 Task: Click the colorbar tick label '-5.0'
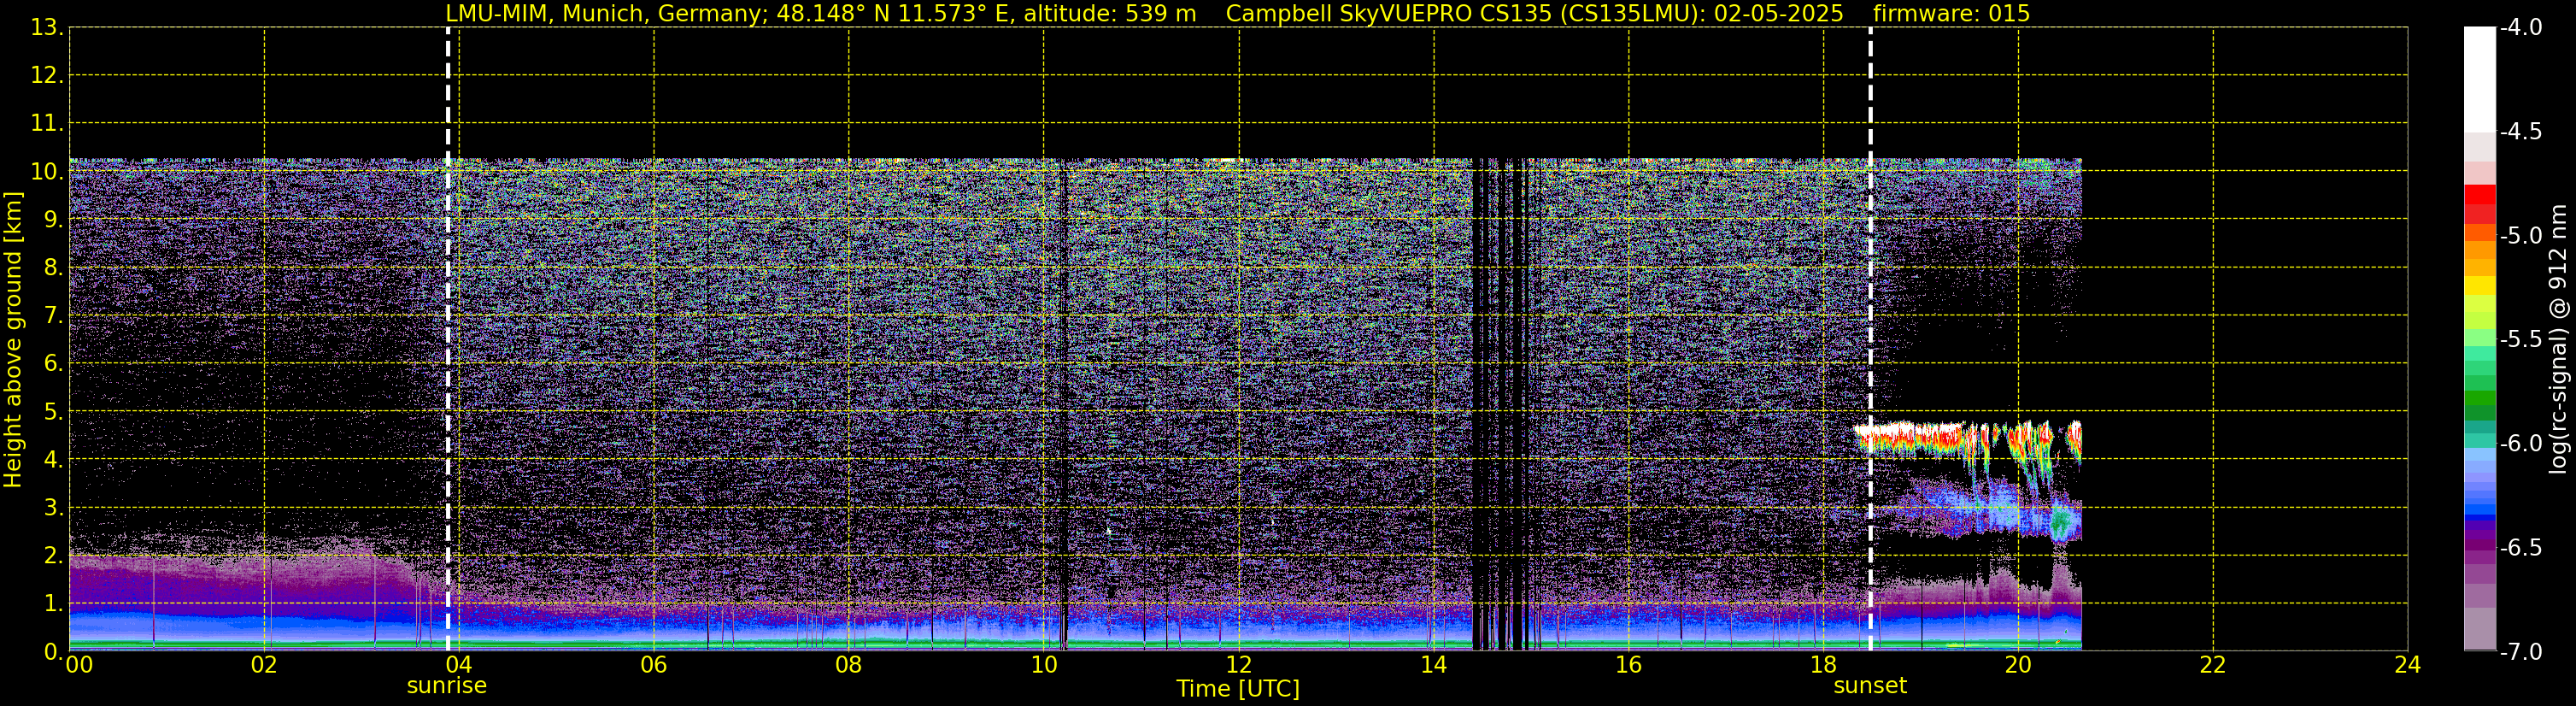[2520, 236]
